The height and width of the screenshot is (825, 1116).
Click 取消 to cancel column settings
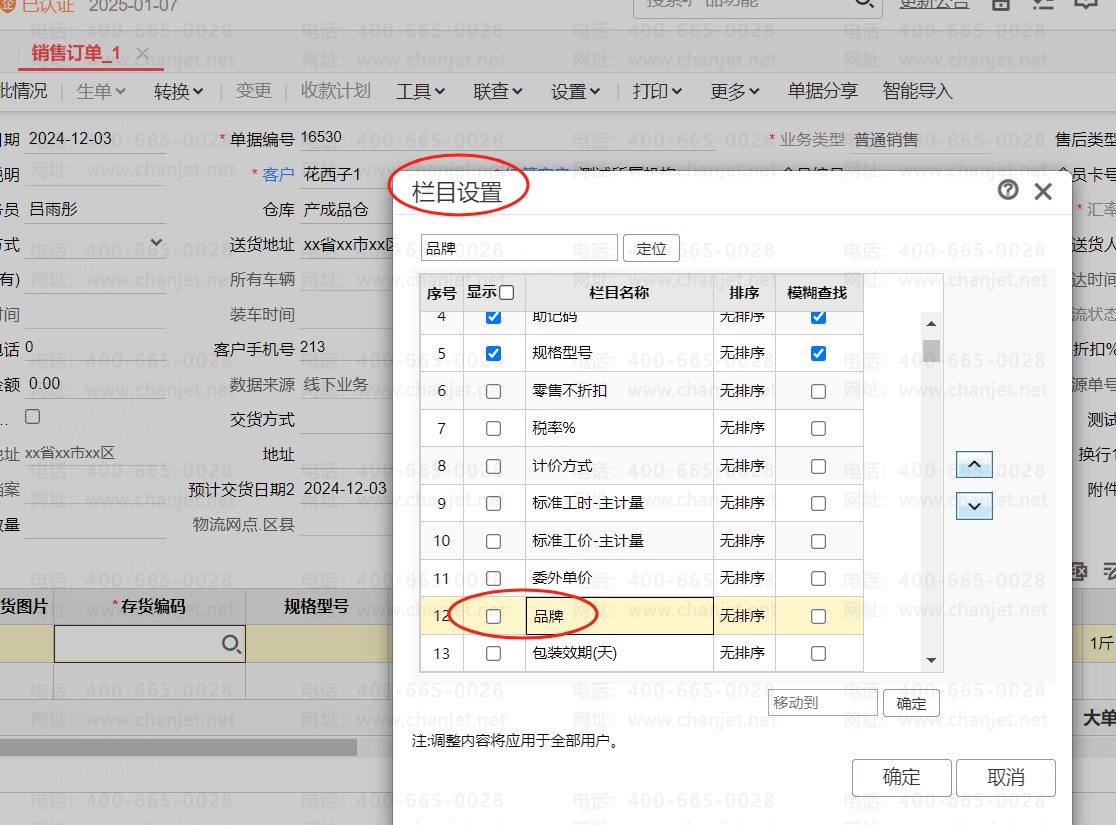[x=1006, y=777]
